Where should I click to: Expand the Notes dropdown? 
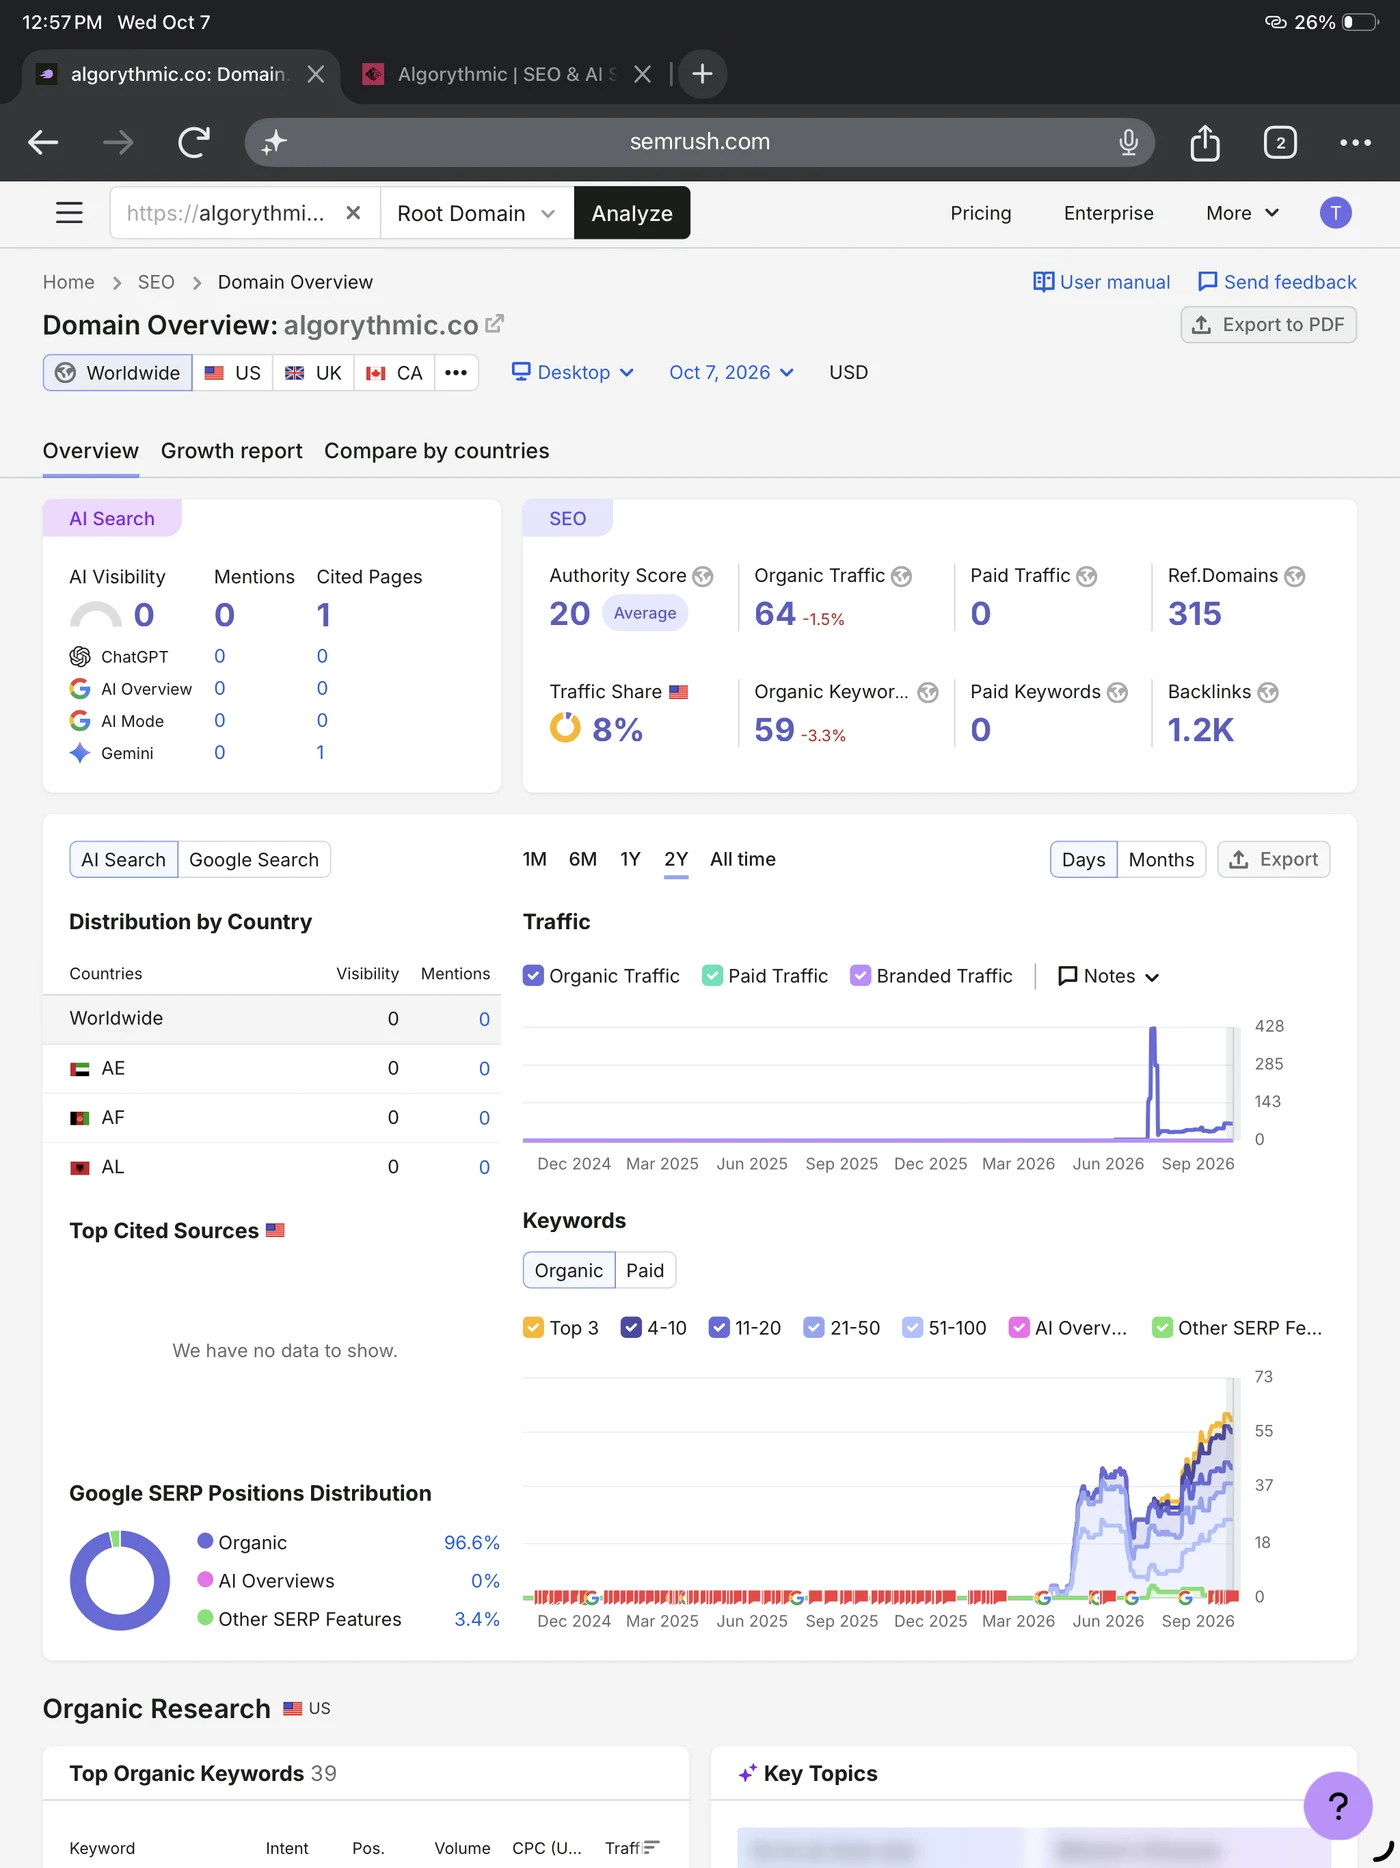click(x=1109, y=976)
